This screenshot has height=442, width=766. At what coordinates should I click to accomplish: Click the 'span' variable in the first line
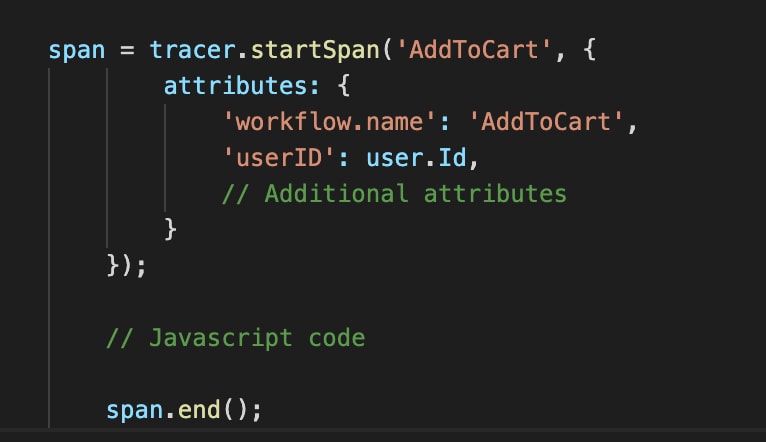click(x=77, y=51)
